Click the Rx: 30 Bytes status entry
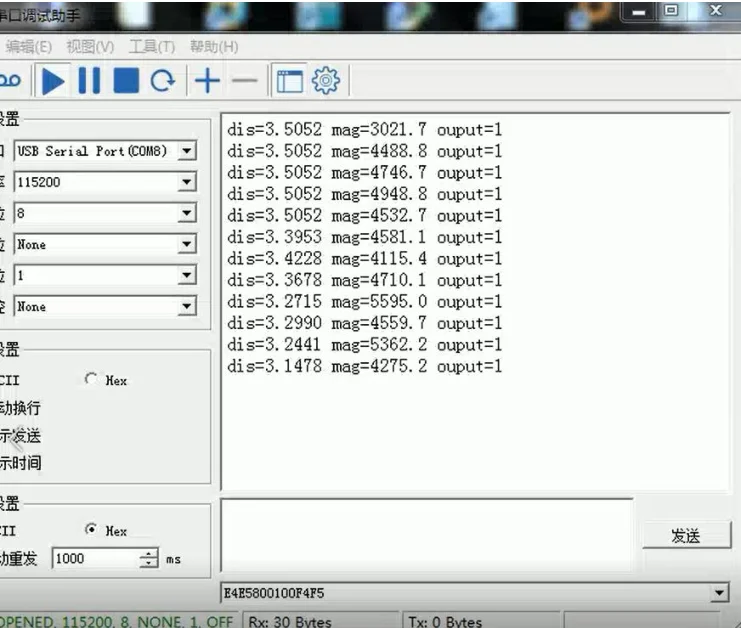The height and width of the screenshot is (628, 741). click(290, 621)
